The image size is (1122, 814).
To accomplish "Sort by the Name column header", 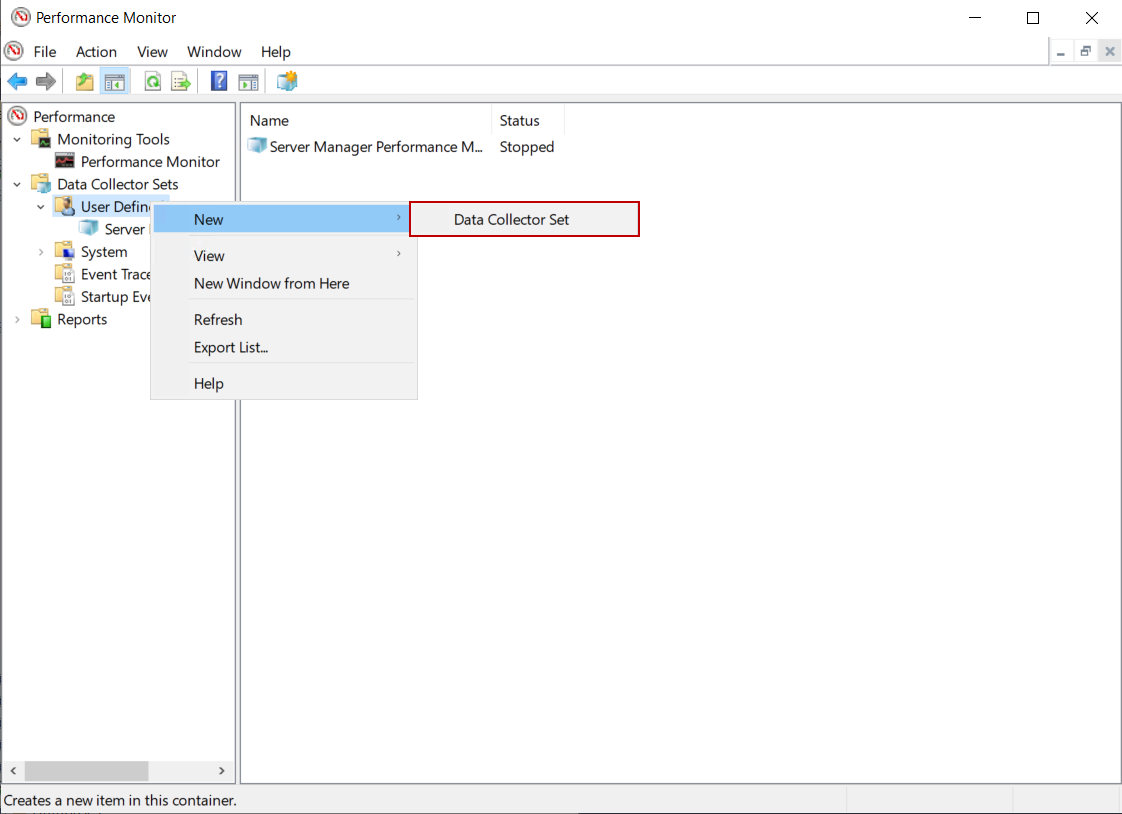I will coord(366,120).
